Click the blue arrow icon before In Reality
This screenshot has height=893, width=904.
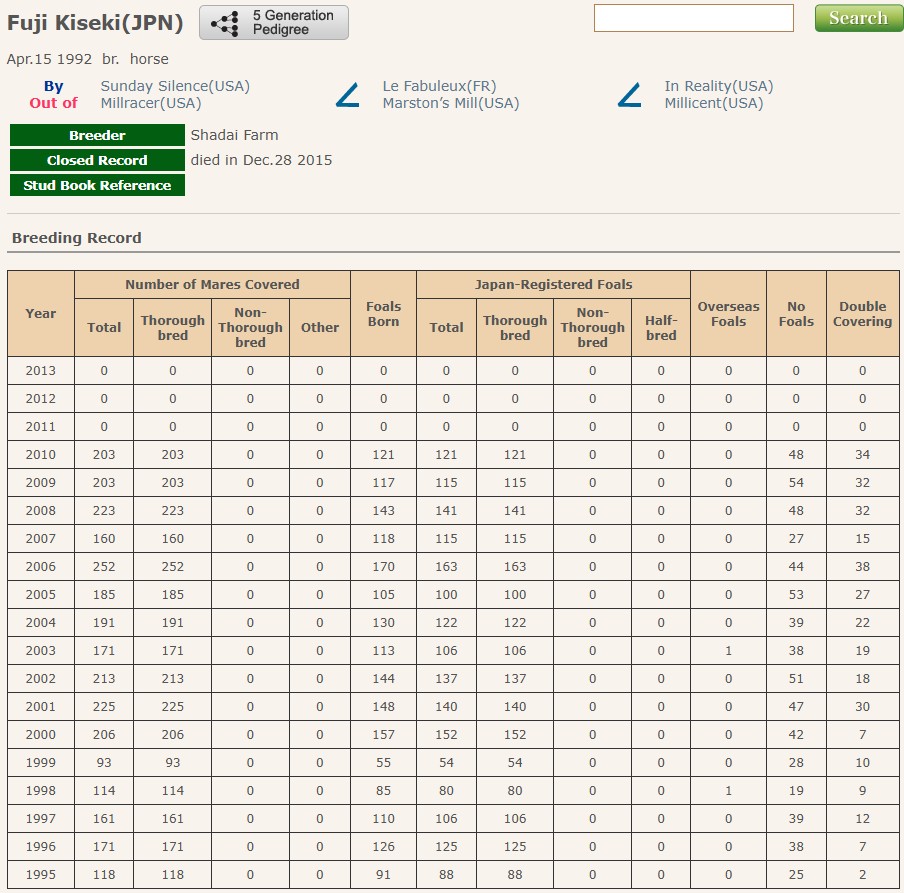pos(630,95)
